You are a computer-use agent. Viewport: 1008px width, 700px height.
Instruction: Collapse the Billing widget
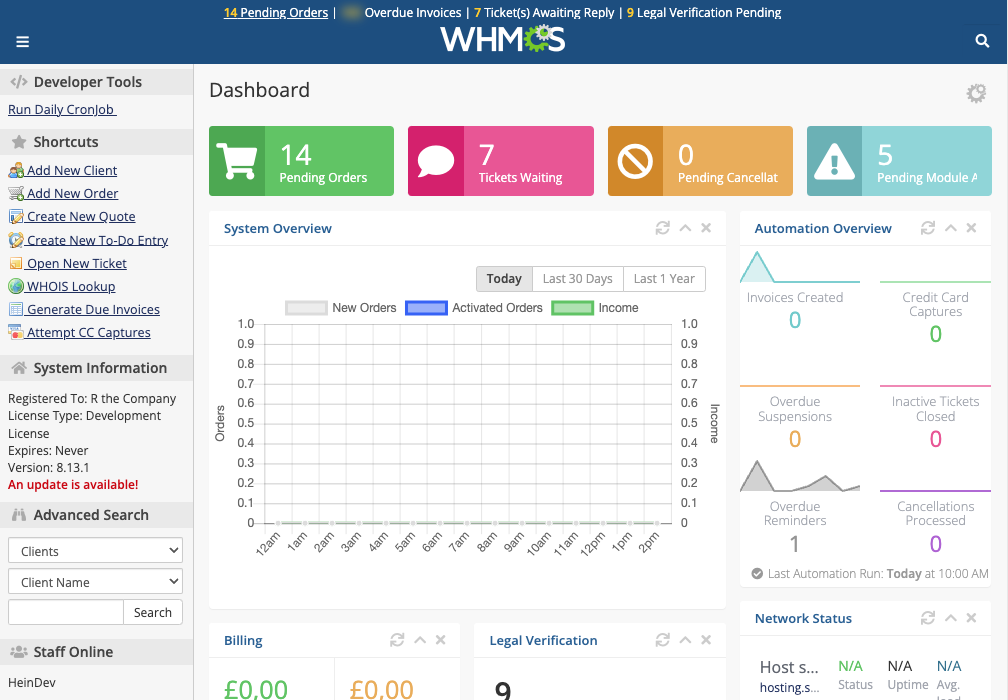[420, 640]
